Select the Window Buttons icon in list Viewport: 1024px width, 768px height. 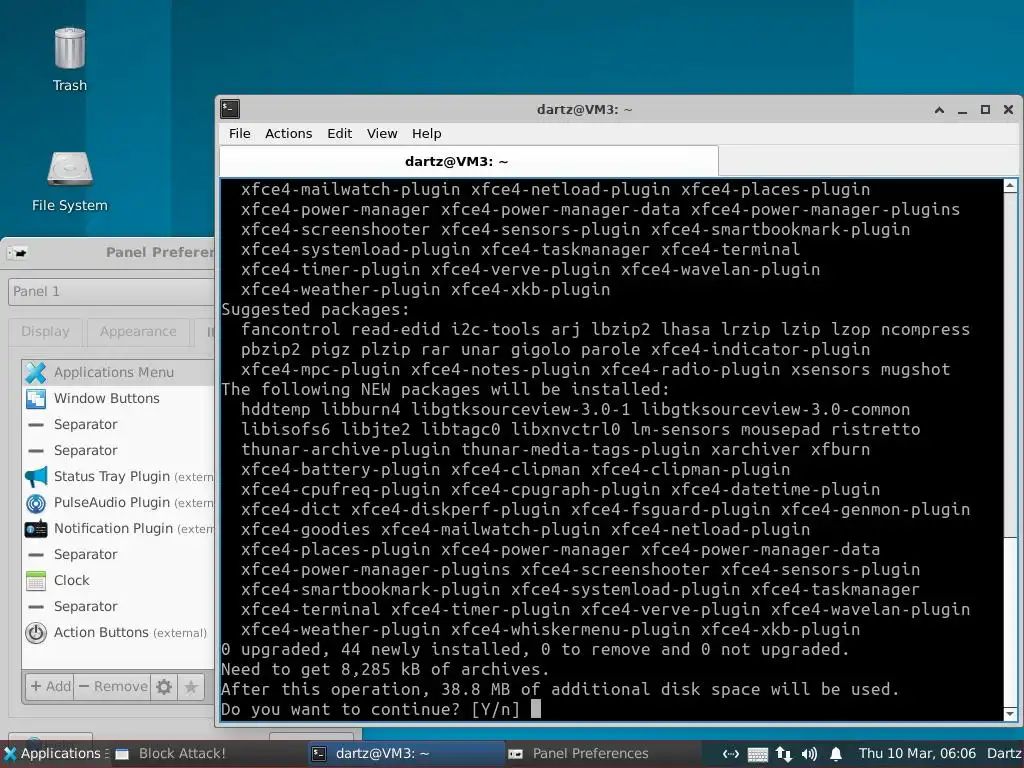point(36,398)
